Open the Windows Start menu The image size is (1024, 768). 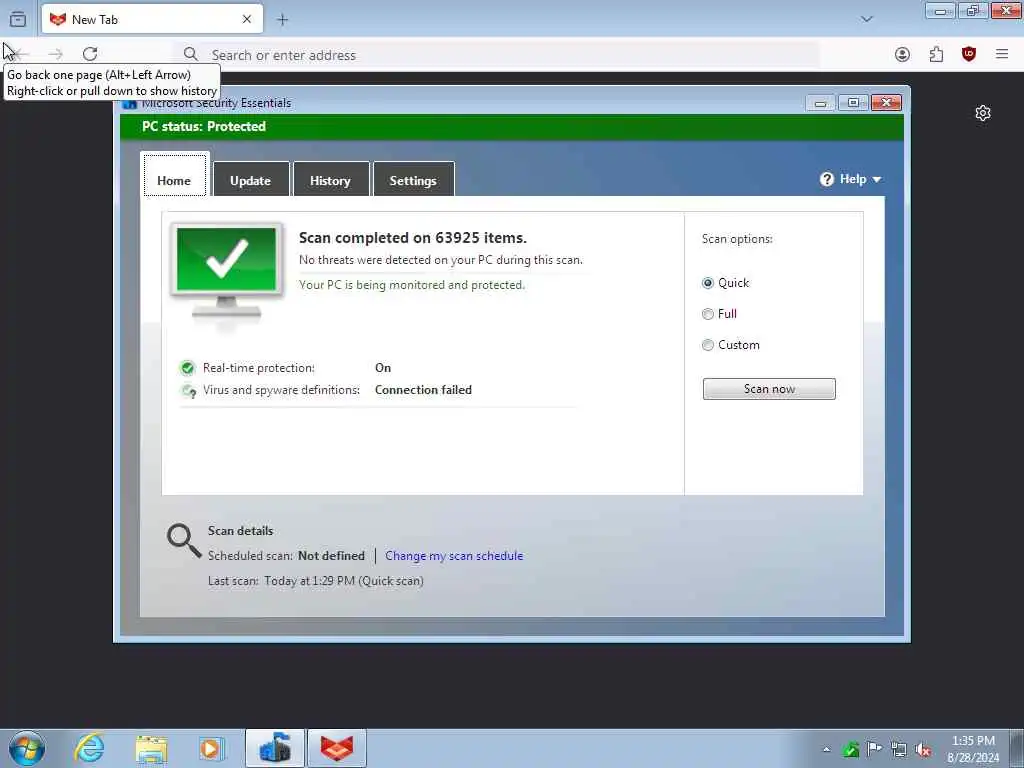(x=27, y=748)
